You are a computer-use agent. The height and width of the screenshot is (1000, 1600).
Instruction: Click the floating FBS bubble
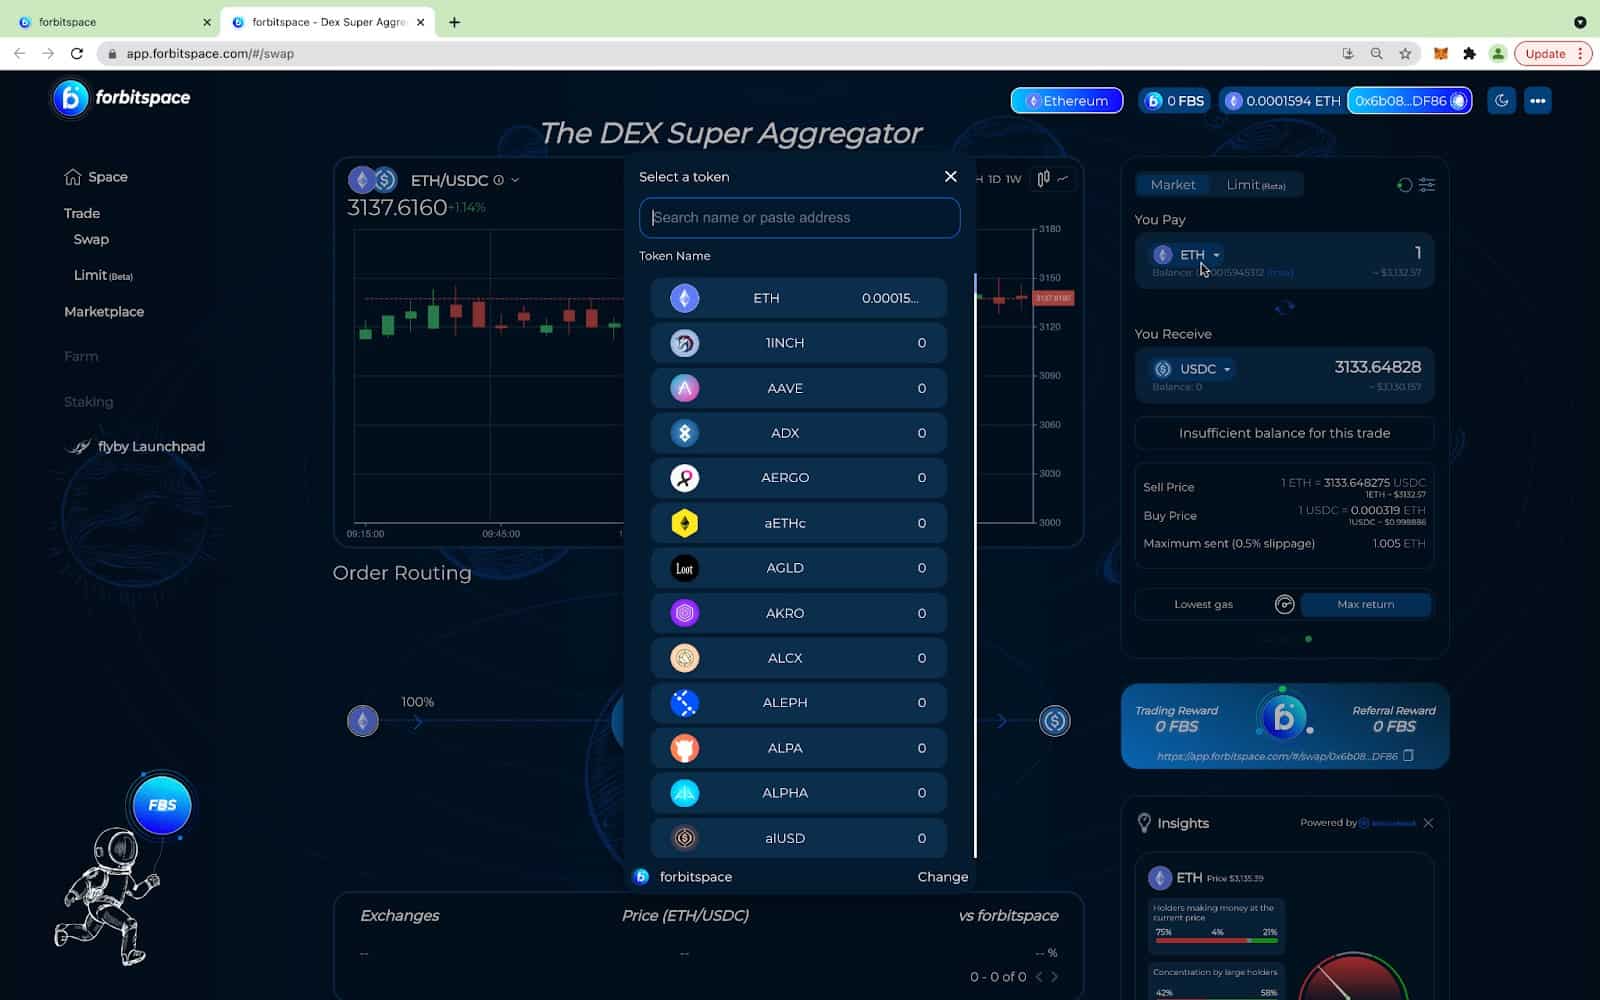162,805
